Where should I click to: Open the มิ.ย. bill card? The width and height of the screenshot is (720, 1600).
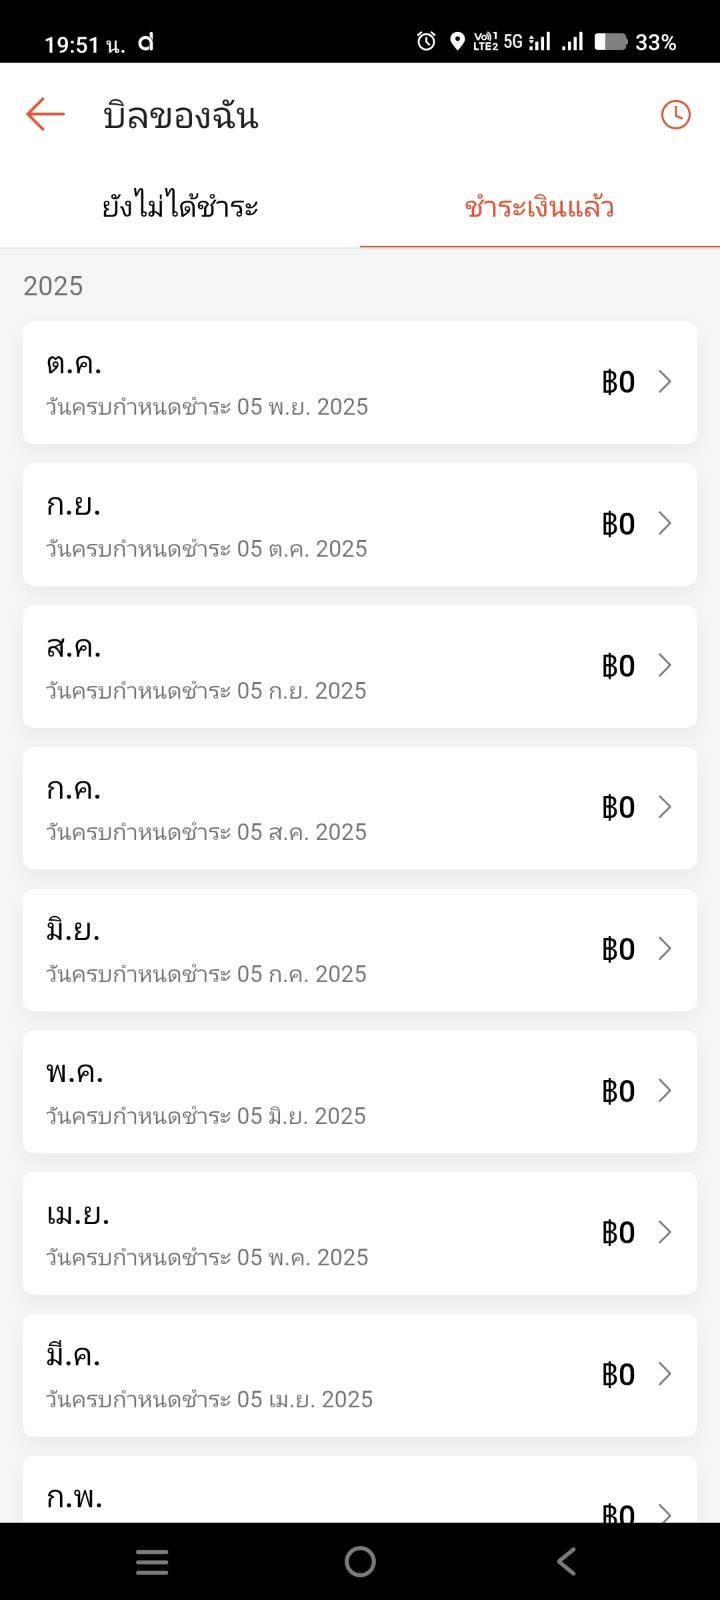pyautogui.click(x=360, y=949)
